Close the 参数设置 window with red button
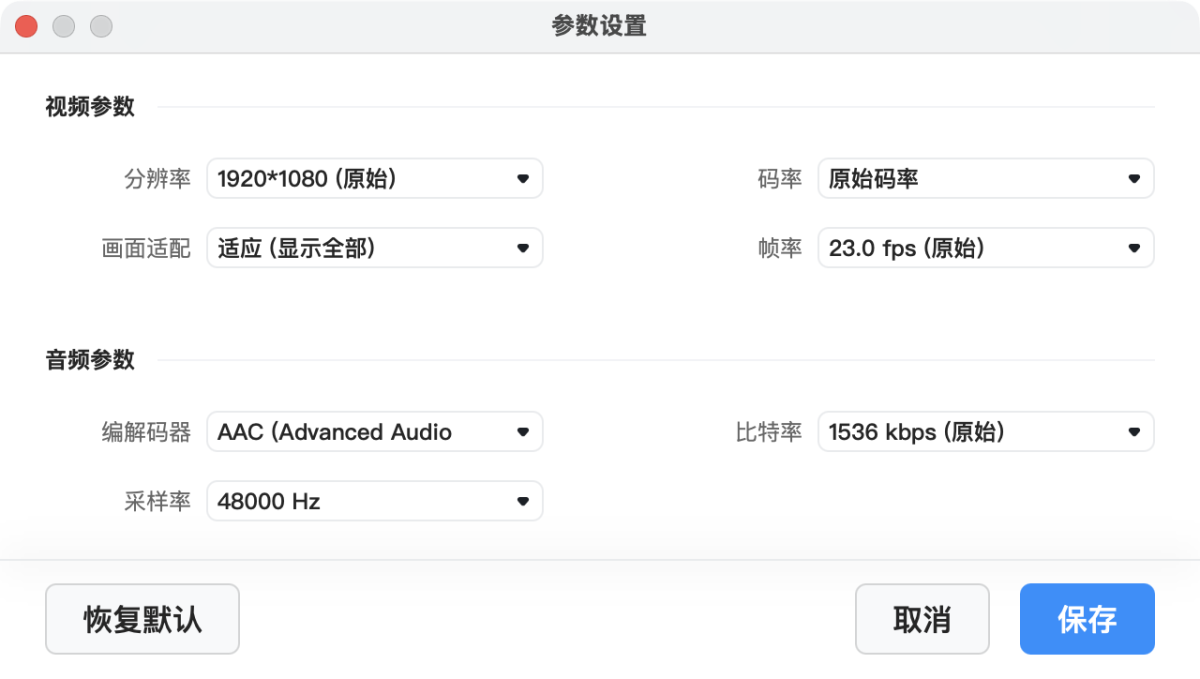1200x679 pixels. tap(26, 27)
